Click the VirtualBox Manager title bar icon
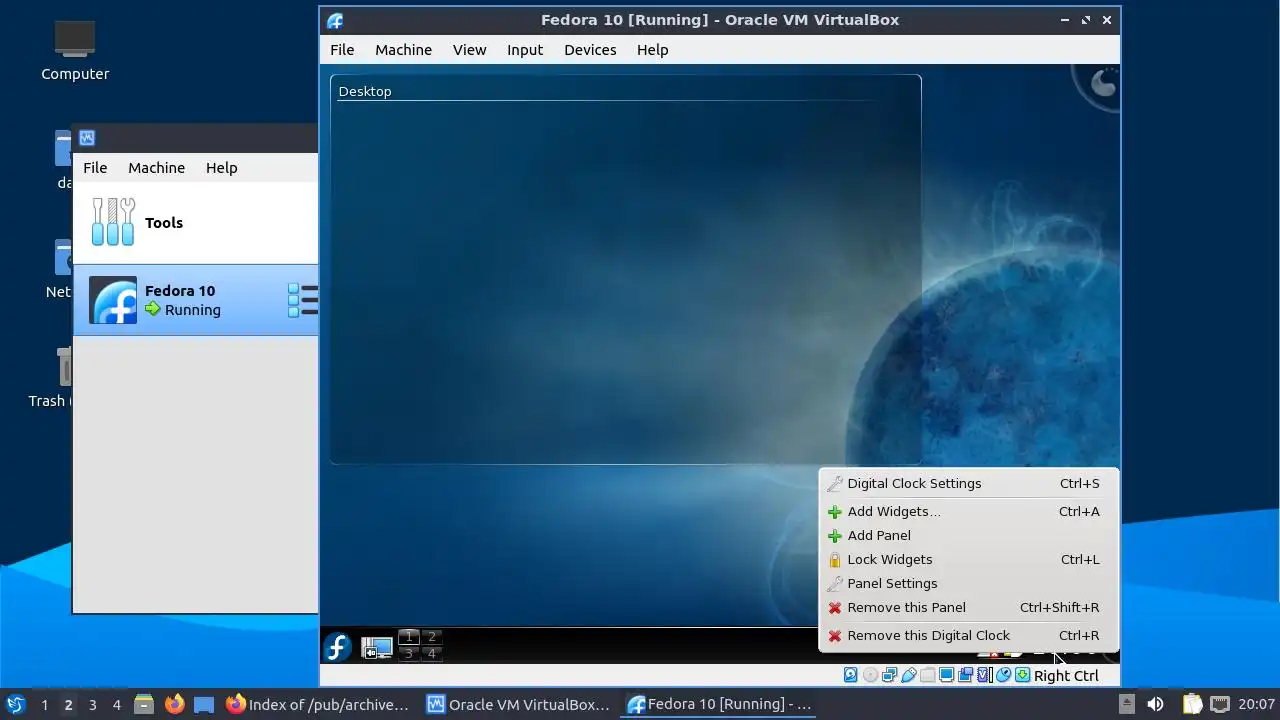 [x=87, y=138]
